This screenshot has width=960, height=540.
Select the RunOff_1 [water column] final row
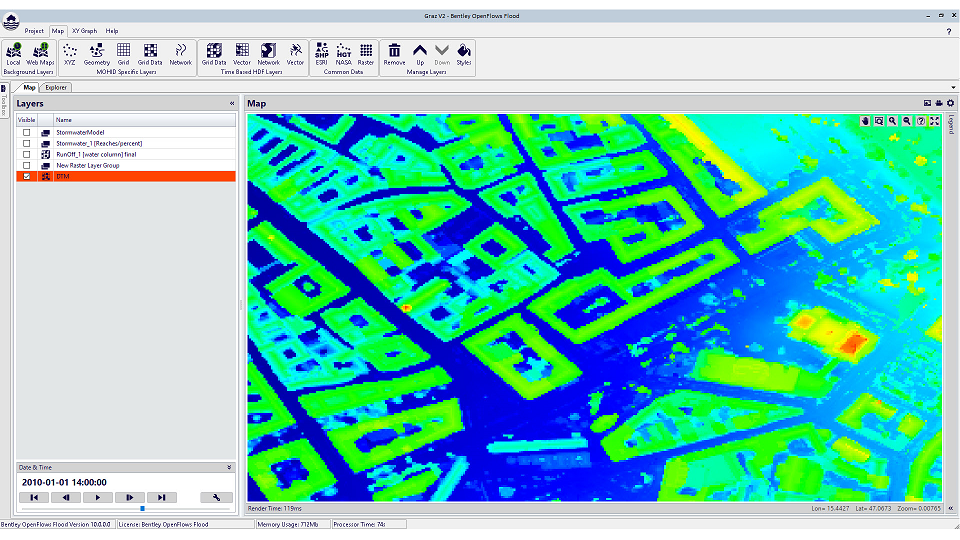pyautogui.click(x=126, y=154)
